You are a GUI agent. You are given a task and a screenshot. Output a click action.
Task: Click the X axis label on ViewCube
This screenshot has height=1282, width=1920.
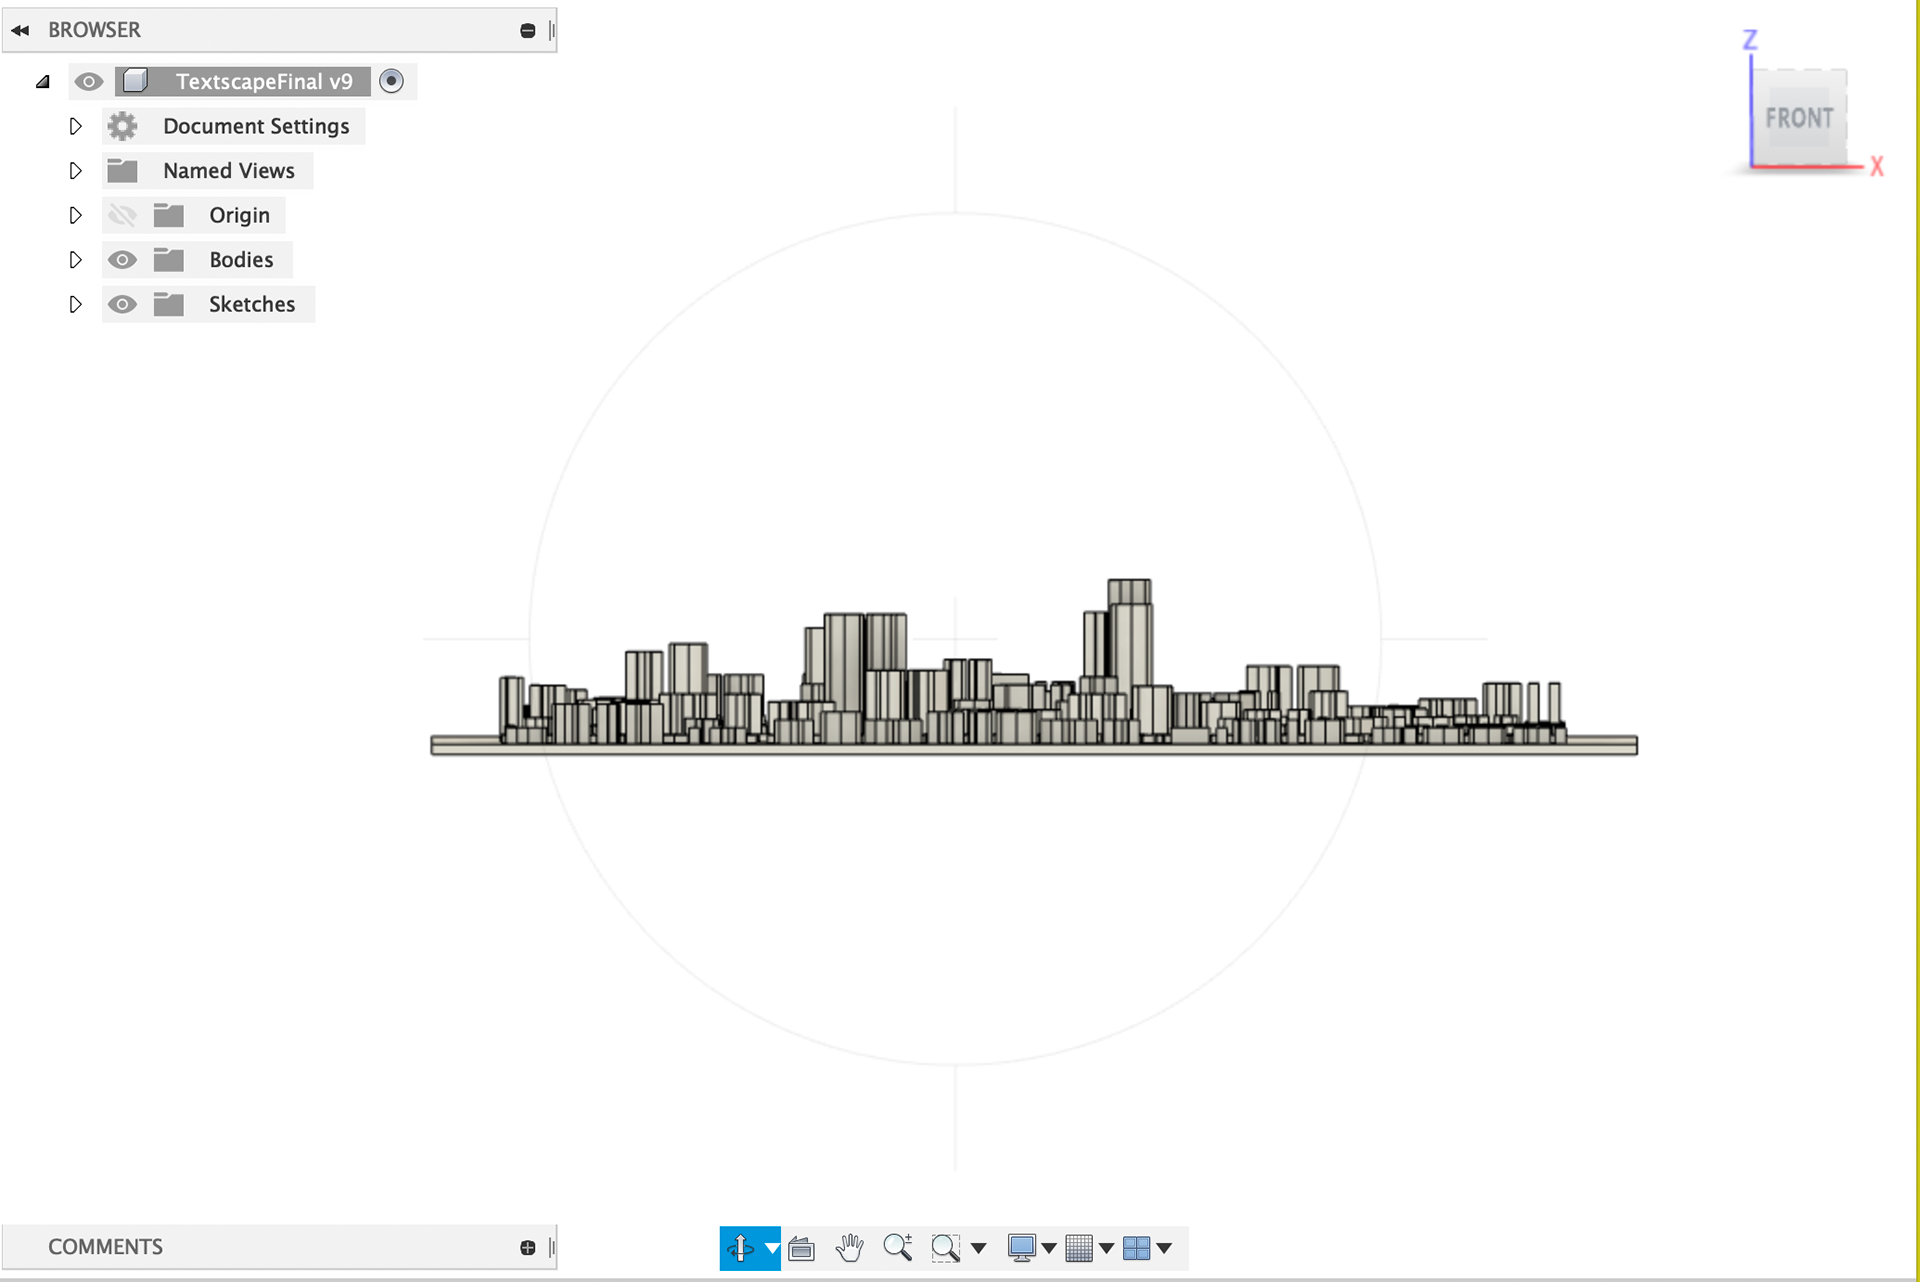pyautogui.click(x=1877, y=167)
